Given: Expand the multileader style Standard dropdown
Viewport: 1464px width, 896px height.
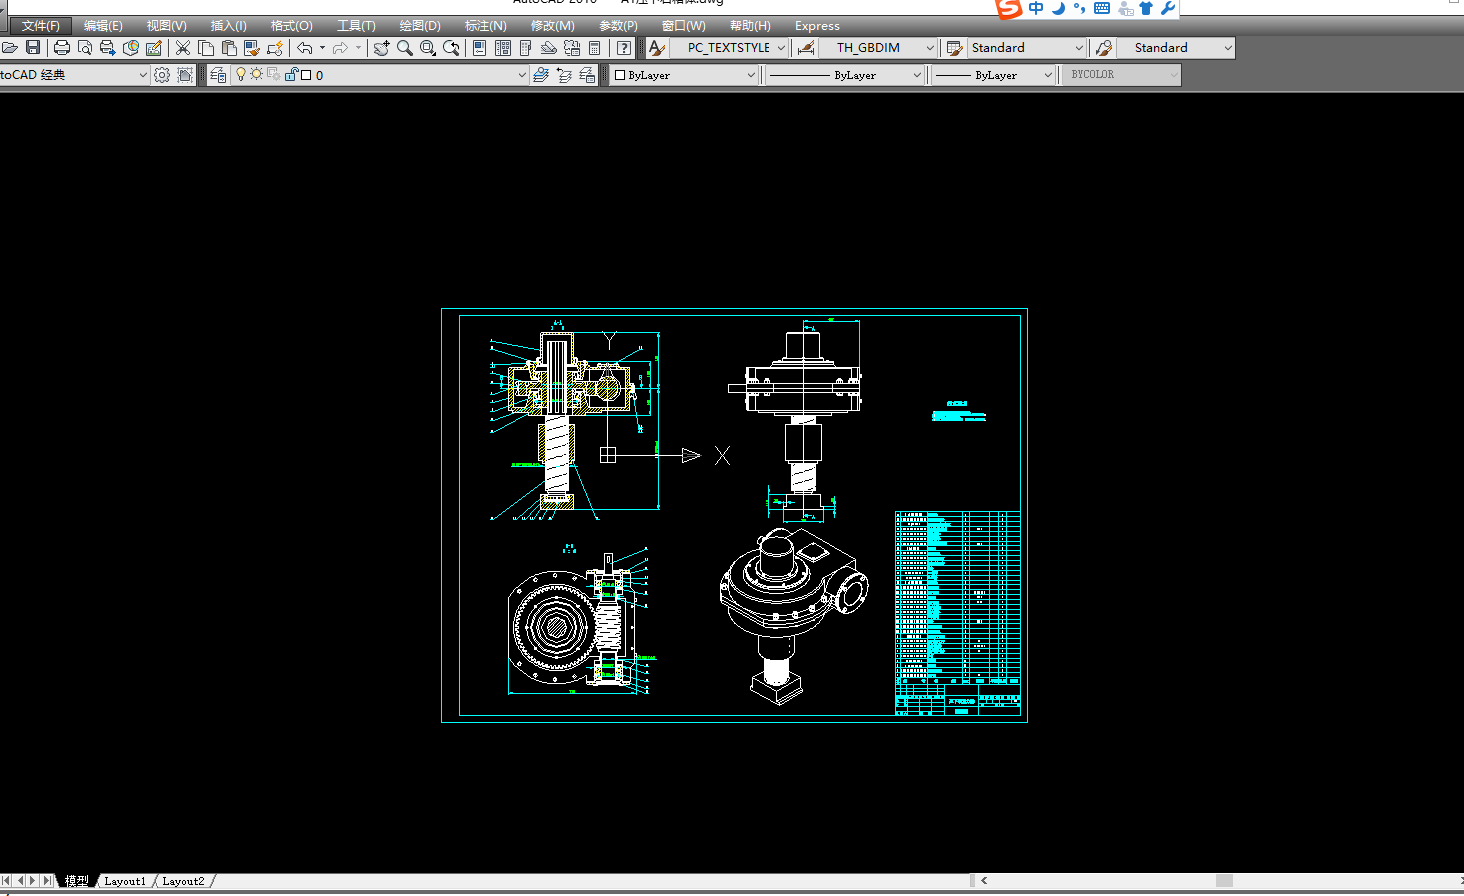Looking at the screenshot, I should click(x=1228, y=48).
